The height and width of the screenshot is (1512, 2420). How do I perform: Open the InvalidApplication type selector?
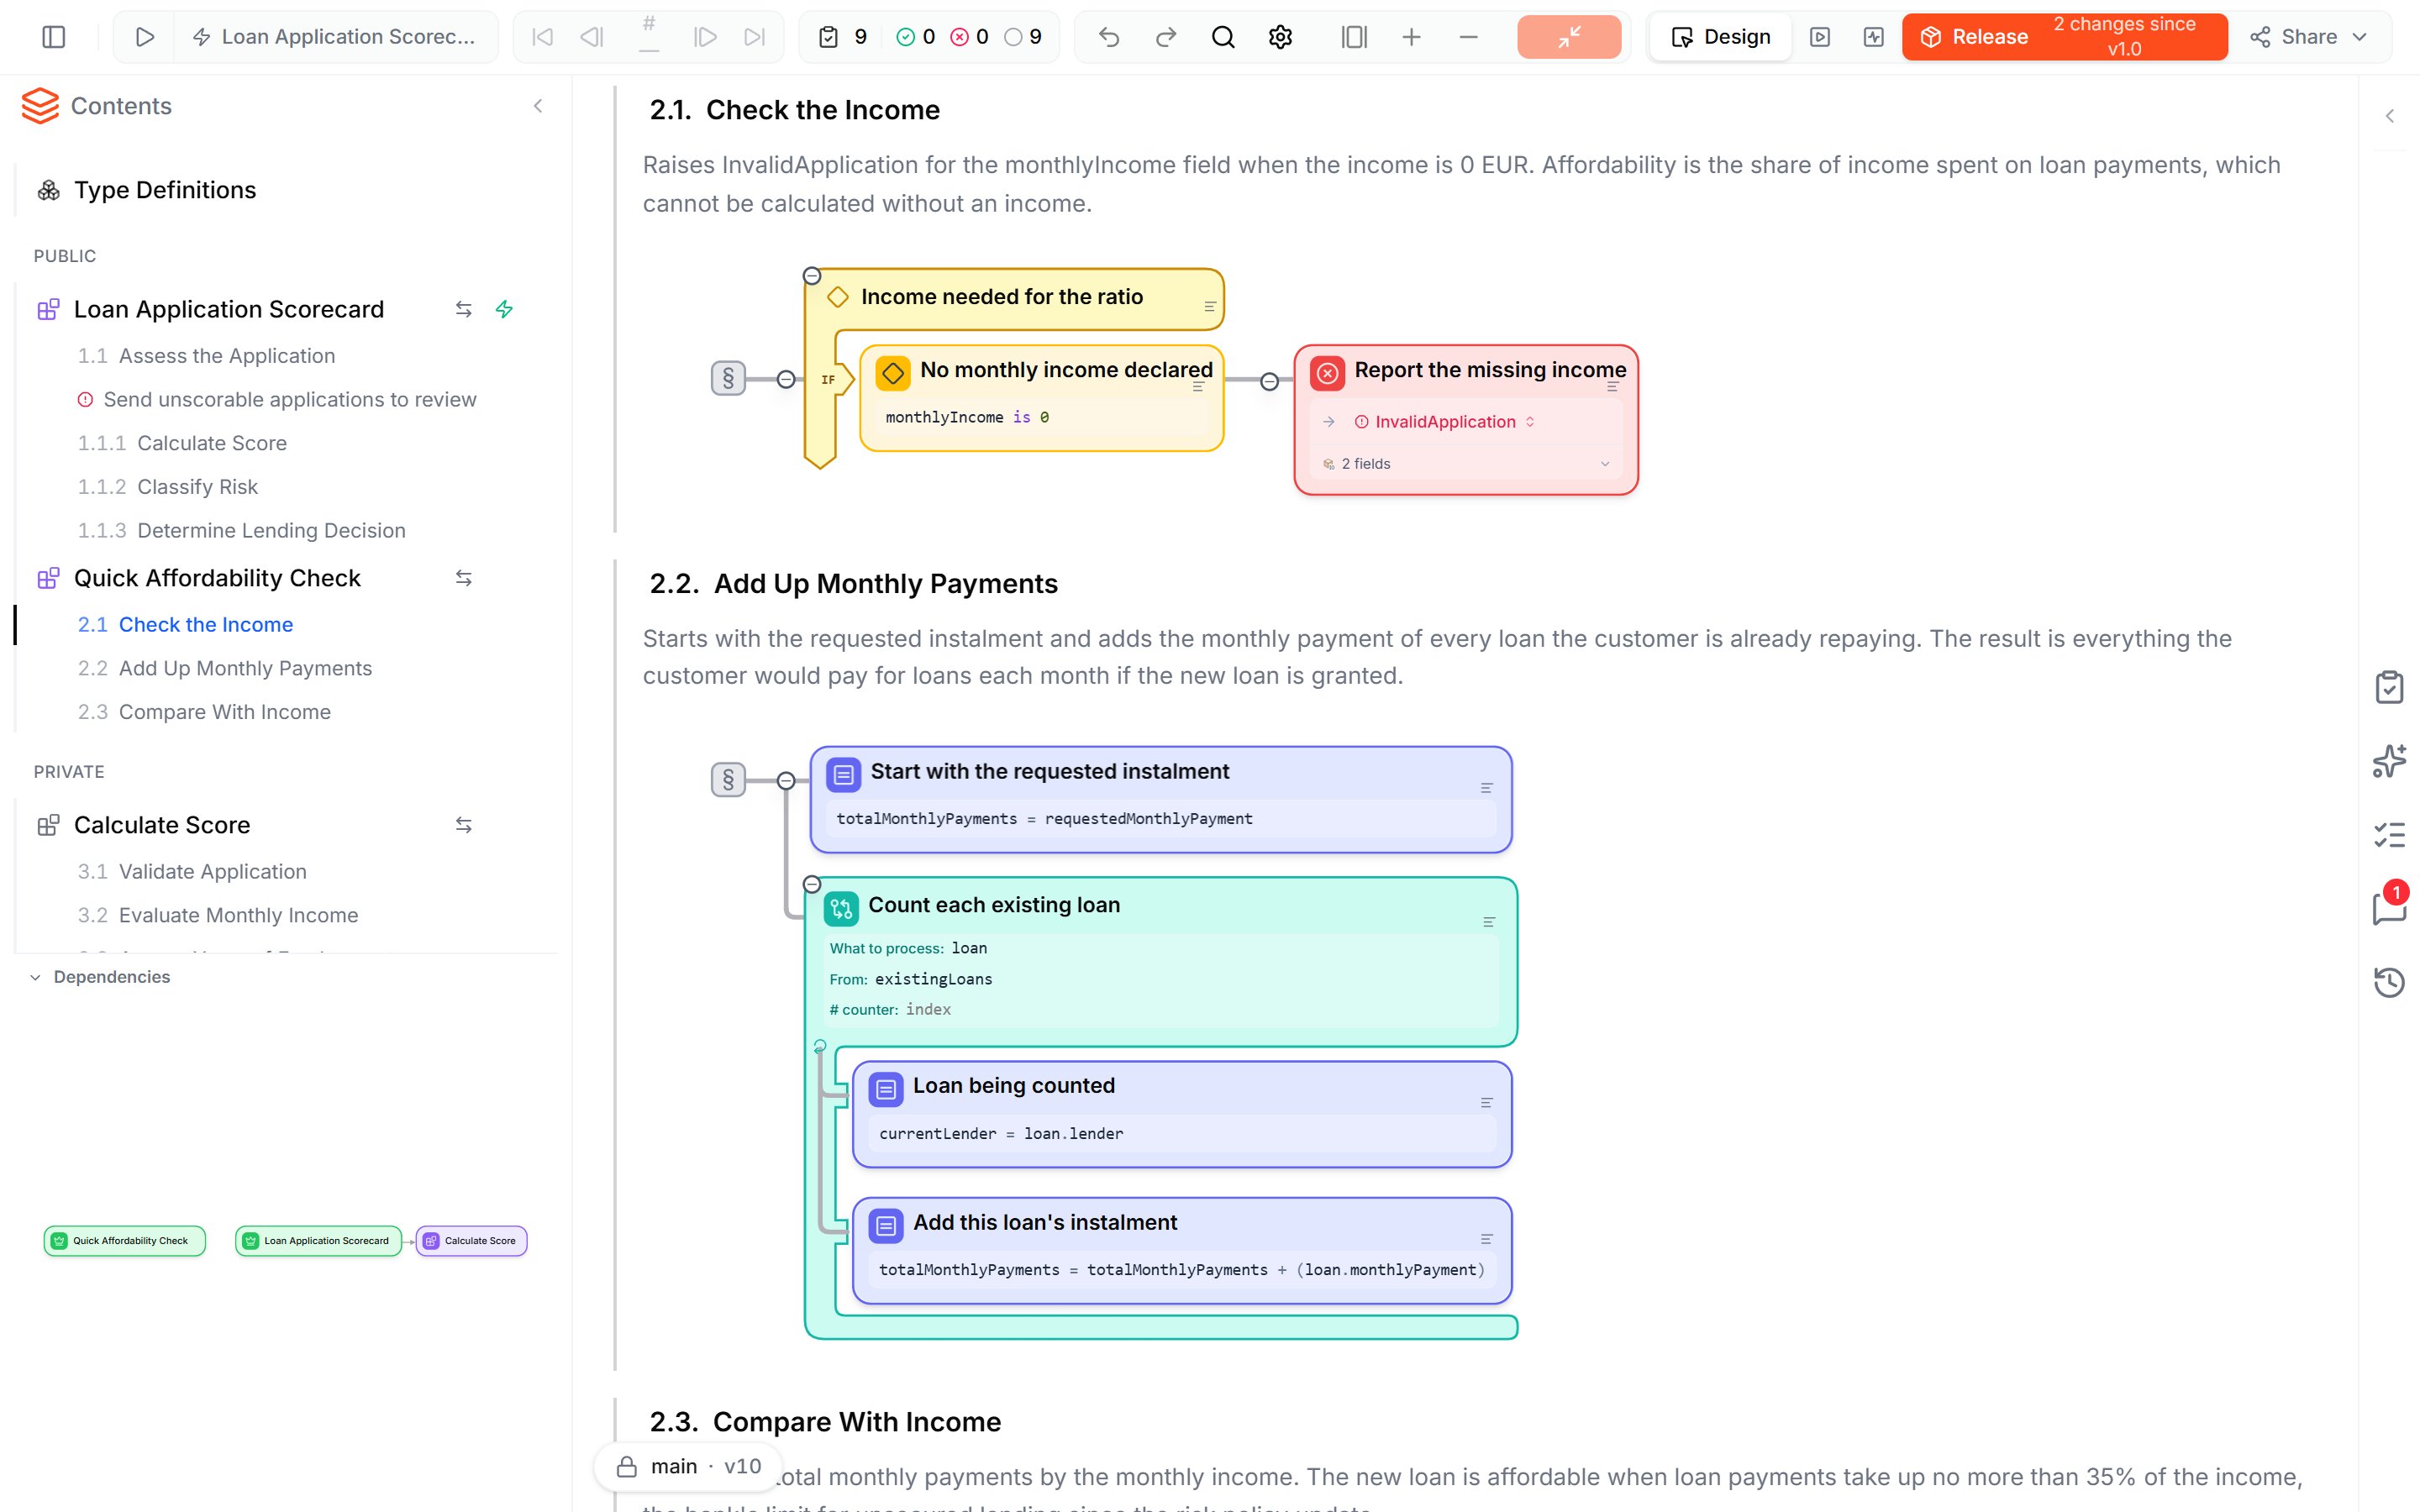coord(1444,422)
